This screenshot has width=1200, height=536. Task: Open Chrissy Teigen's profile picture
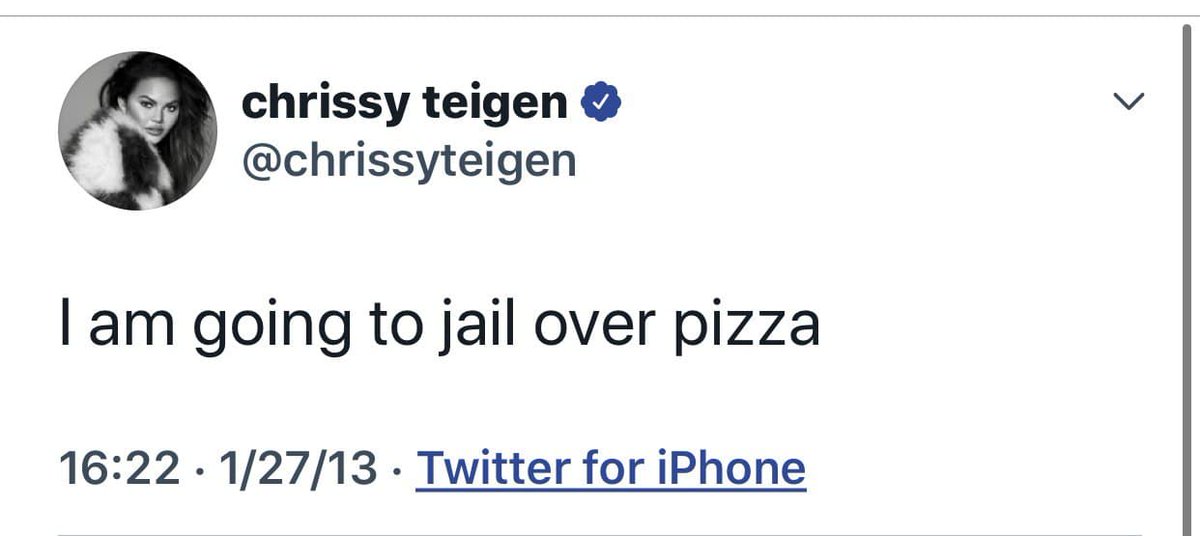[x=138, y=131]
